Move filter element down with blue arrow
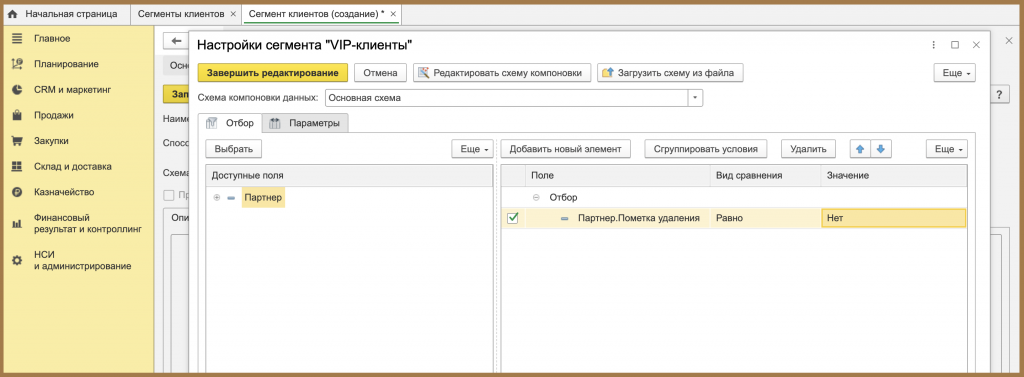1024x377 pixels. (880, 149)
